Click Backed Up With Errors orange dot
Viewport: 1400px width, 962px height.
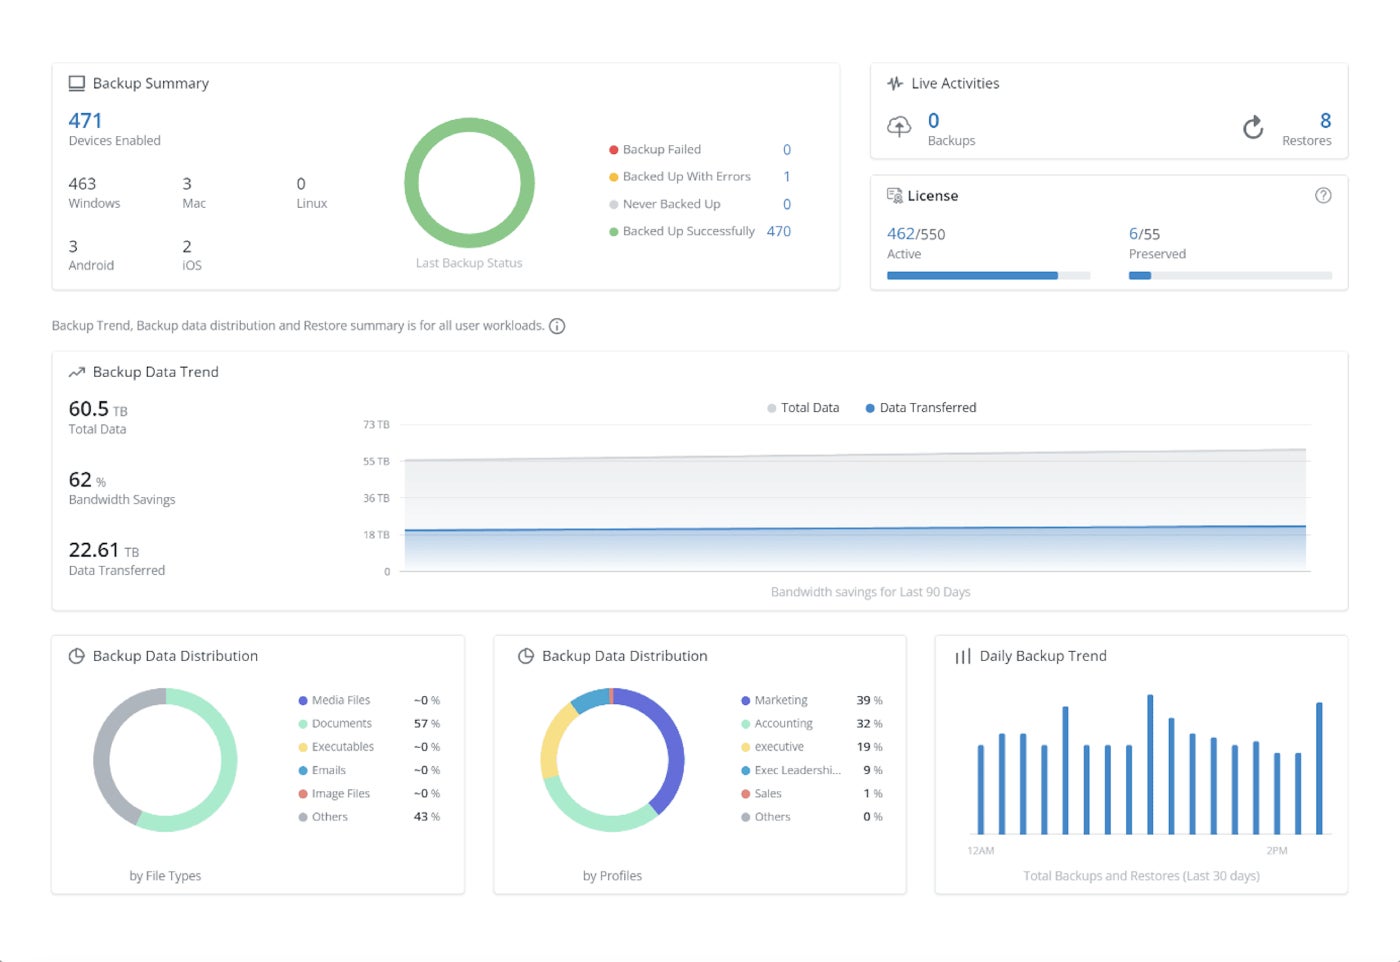pyautogui.click(x=614, y=177)
